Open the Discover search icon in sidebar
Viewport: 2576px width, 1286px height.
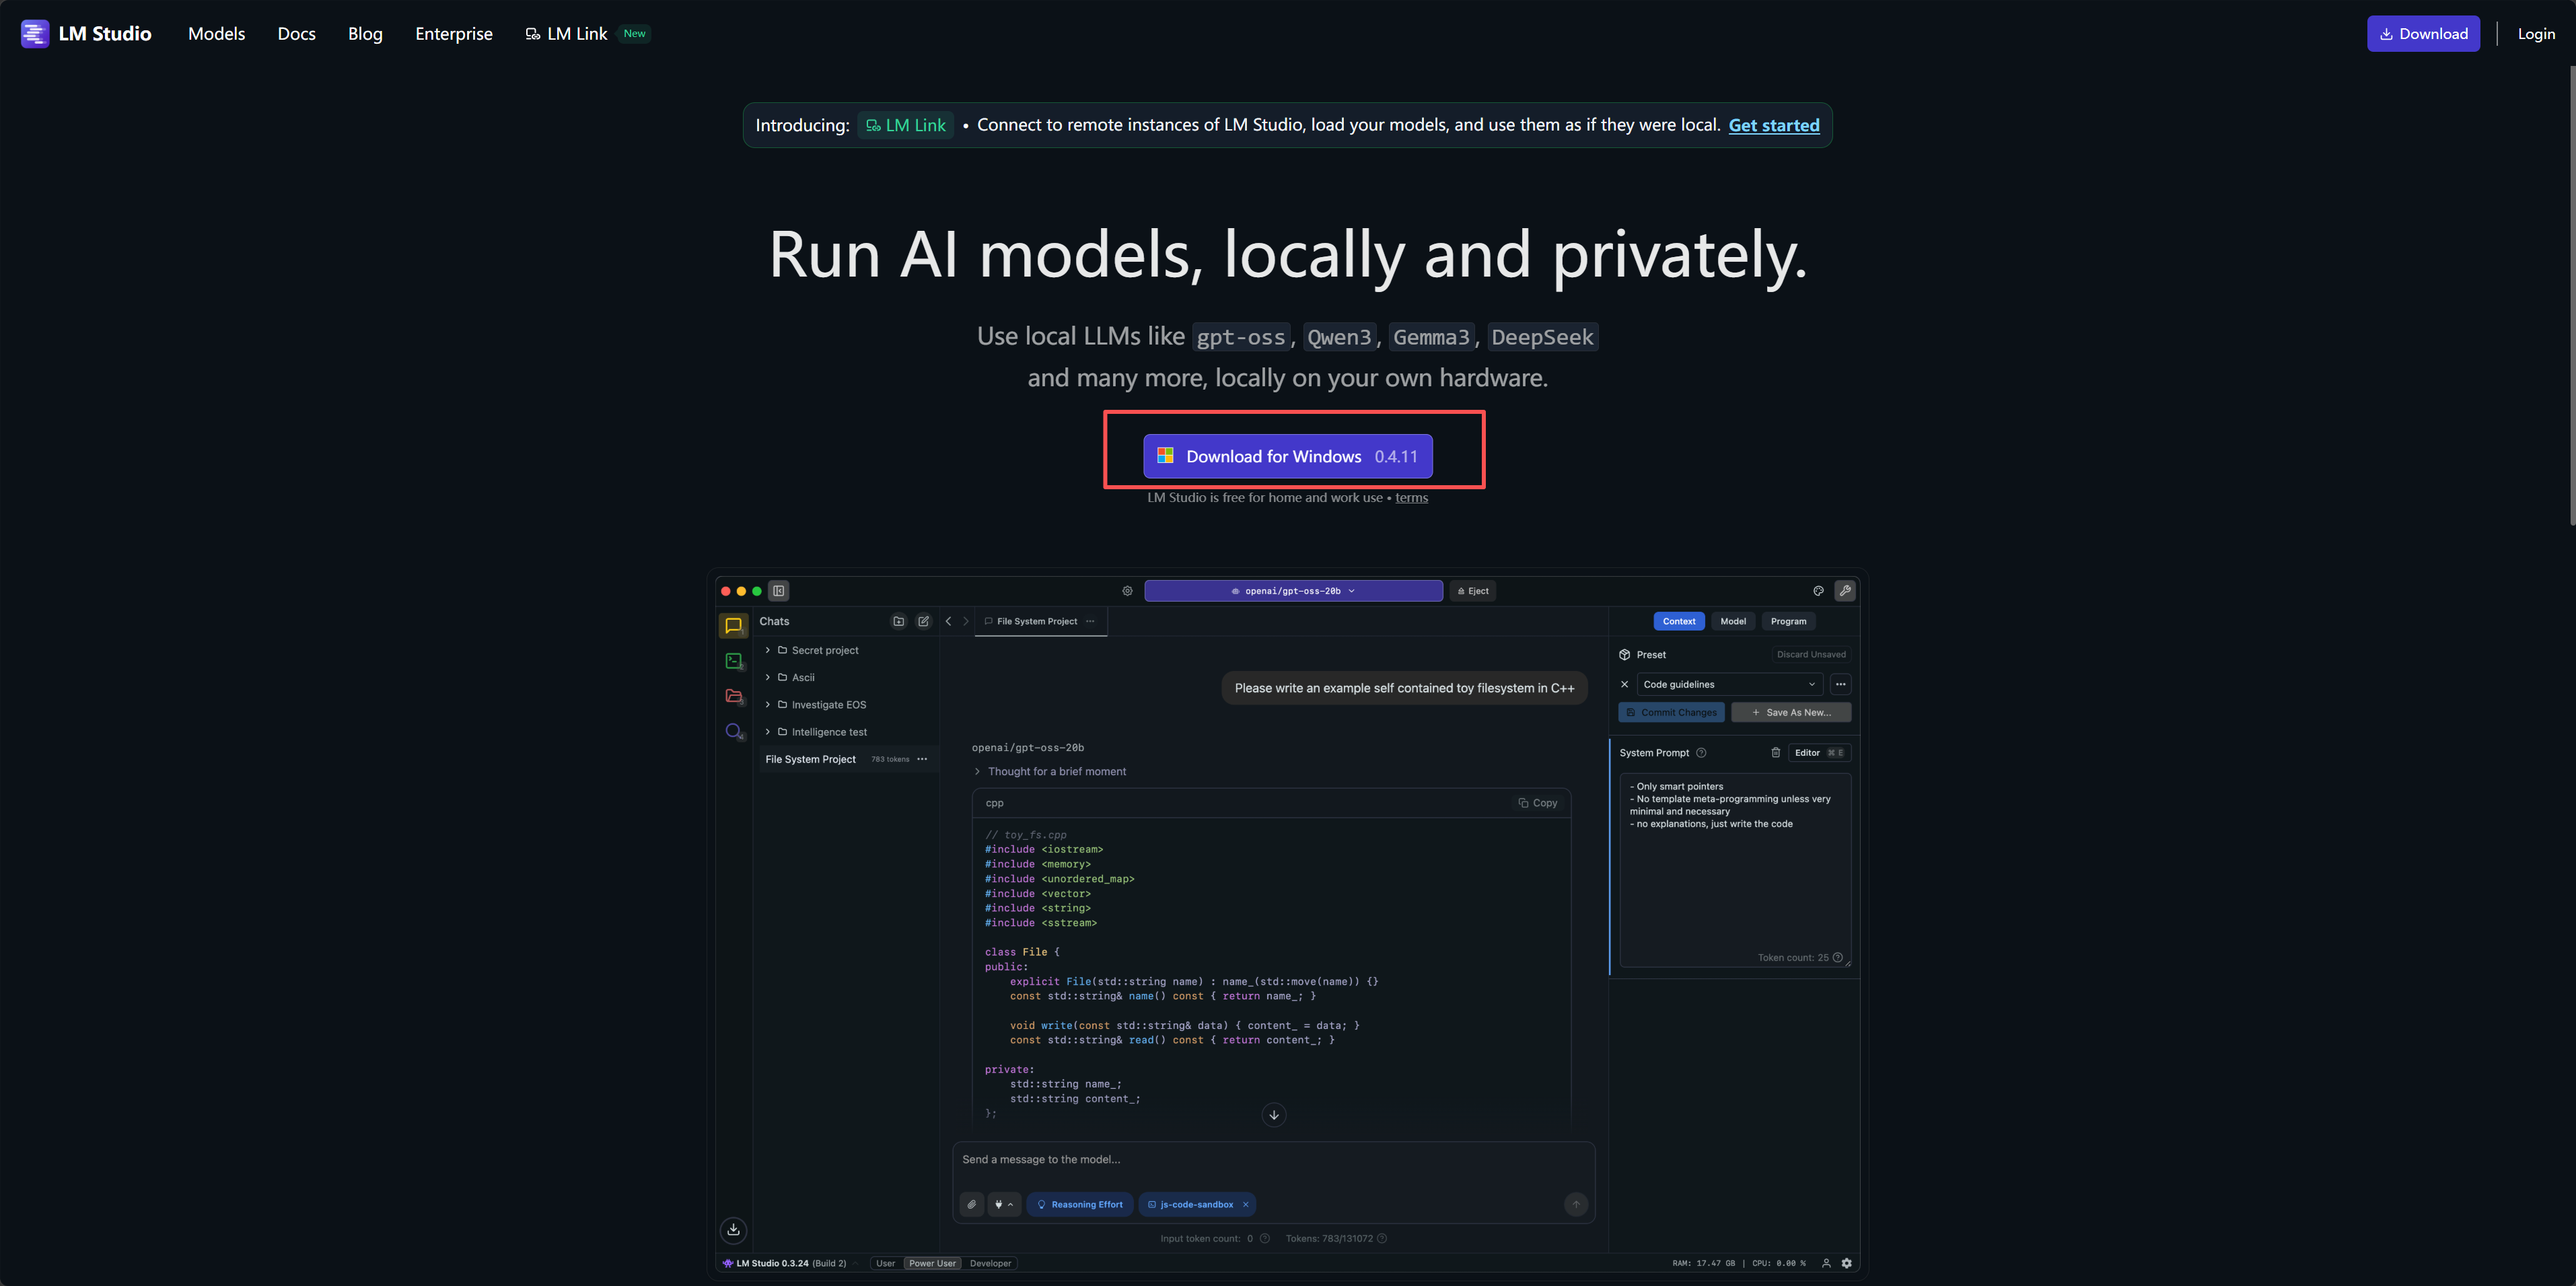click(733, 732)
